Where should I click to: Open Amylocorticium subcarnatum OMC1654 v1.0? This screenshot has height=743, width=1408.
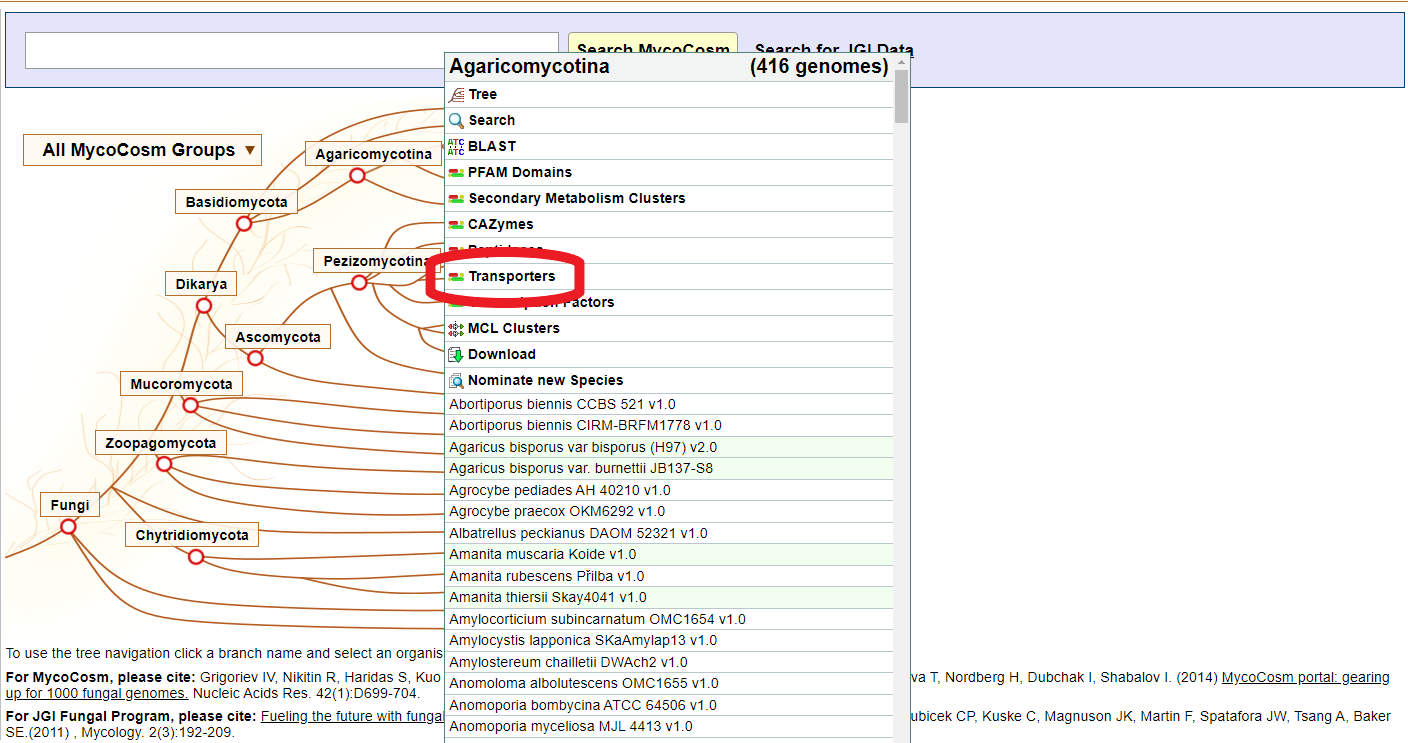click(669, 619)
